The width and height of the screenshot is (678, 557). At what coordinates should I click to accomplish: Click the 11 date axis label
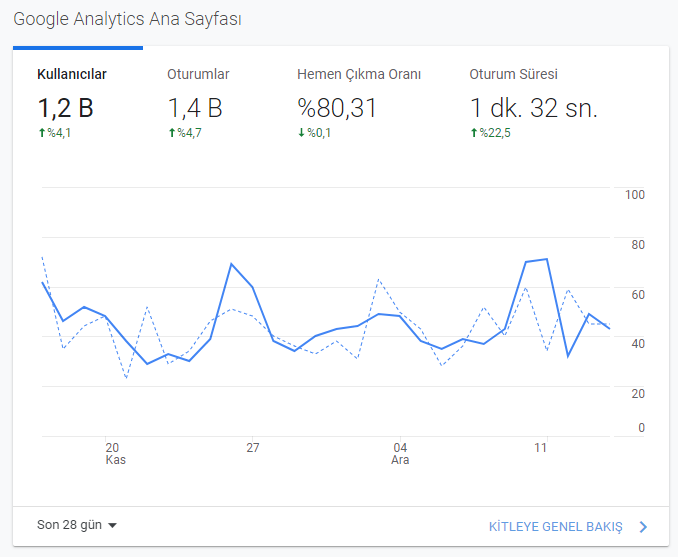coord(540,448)
